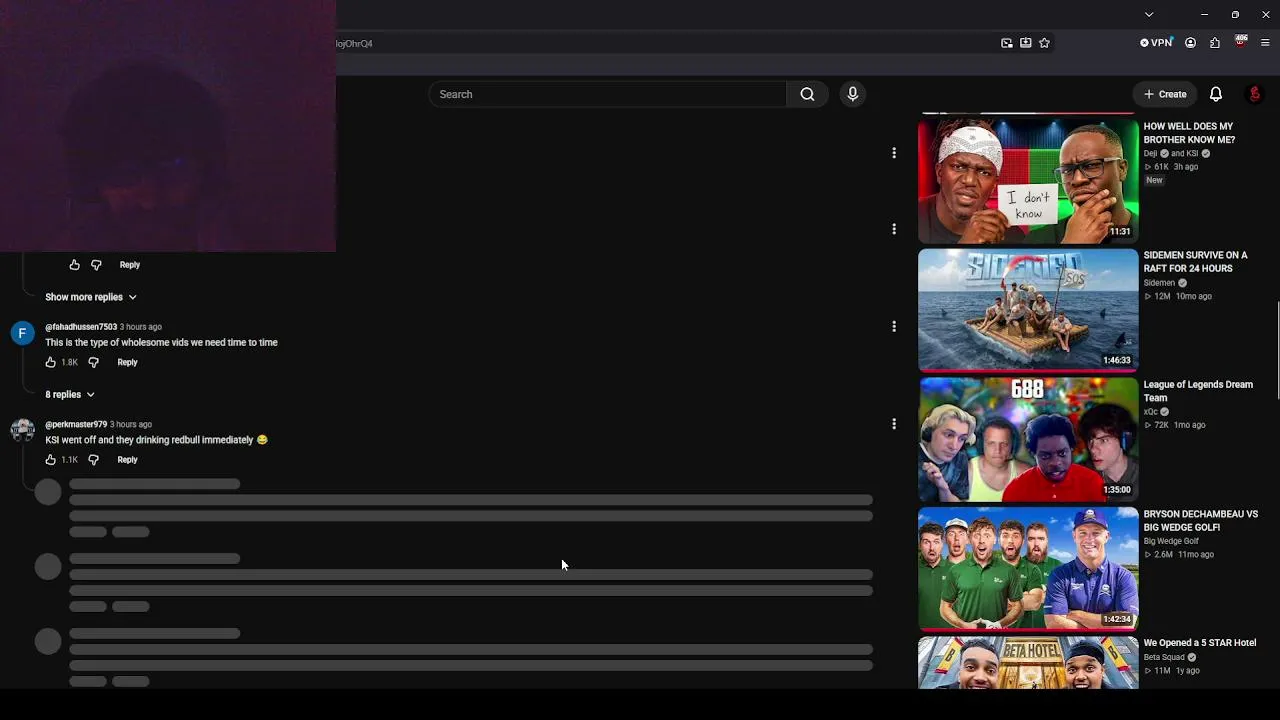Dislike the perkmaster979 comment

[94, 460]
